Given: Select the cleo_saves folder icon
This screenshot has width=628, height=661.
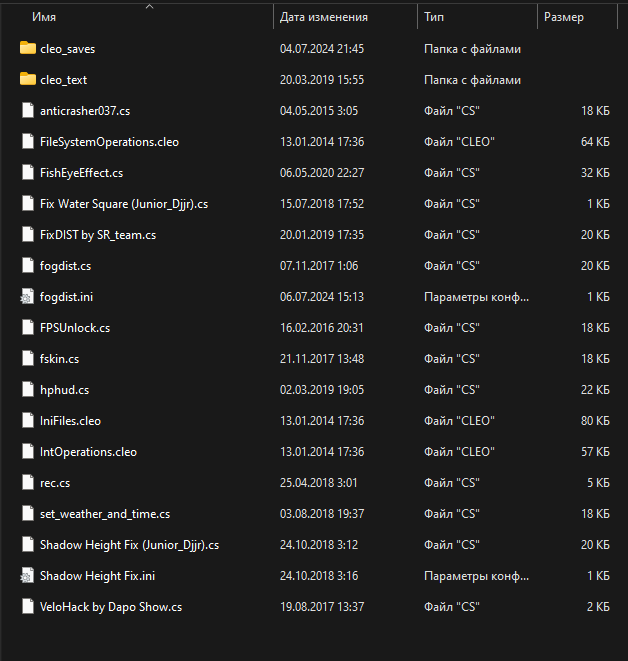Looking at the screenshot, I should click(x=28, y=48).
